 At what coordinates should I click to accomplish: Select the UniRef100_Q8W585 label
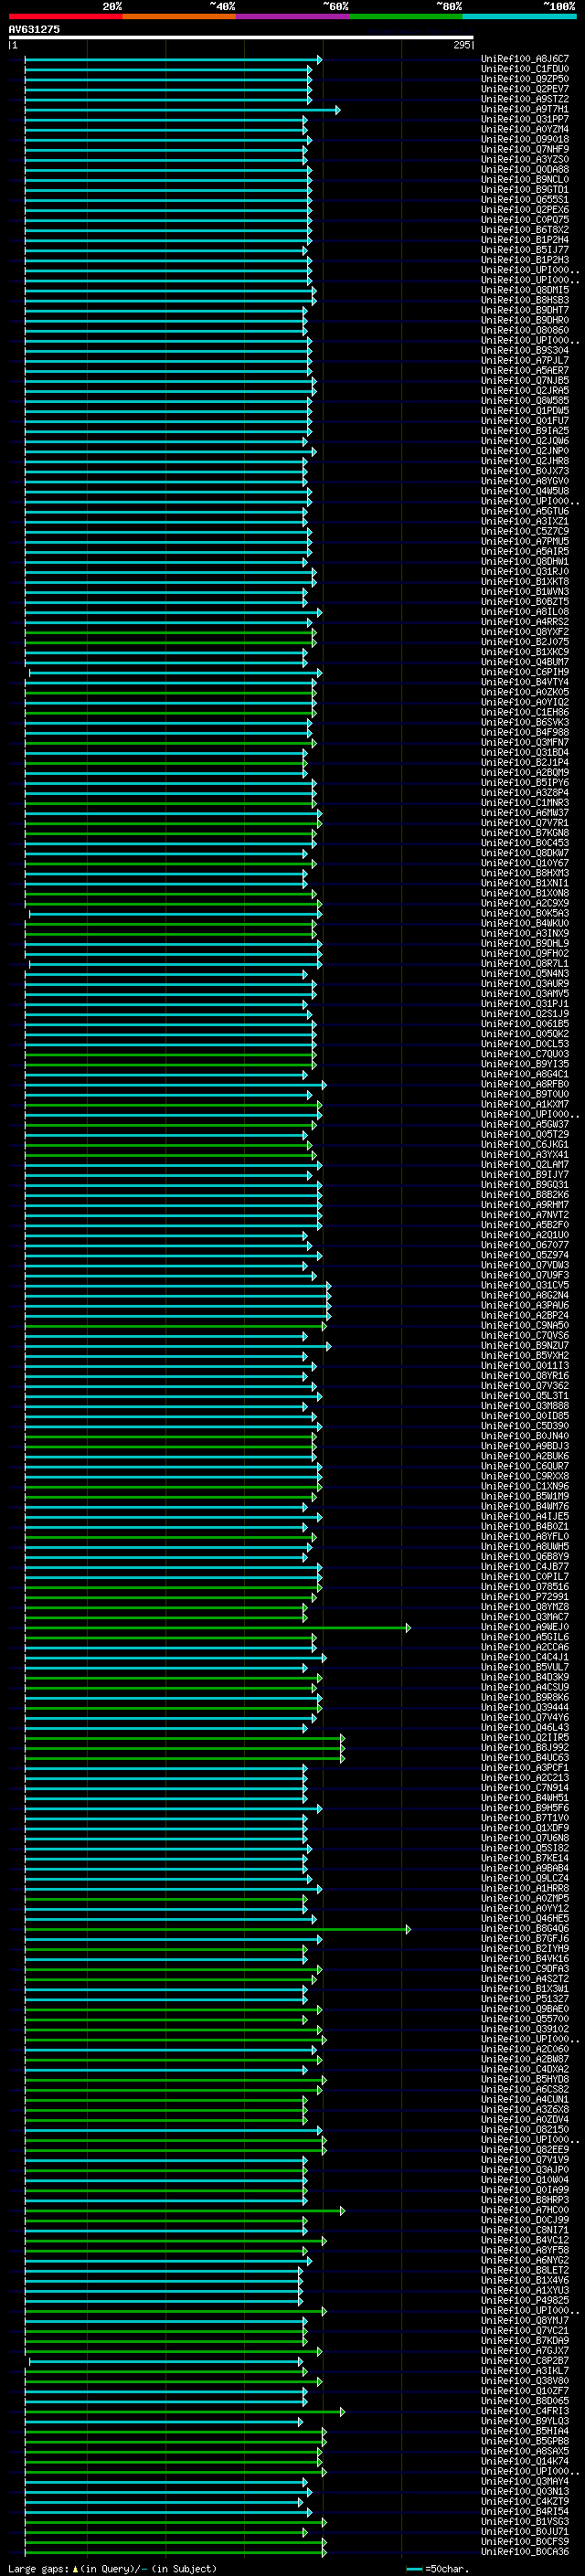(x=525, y=400)
